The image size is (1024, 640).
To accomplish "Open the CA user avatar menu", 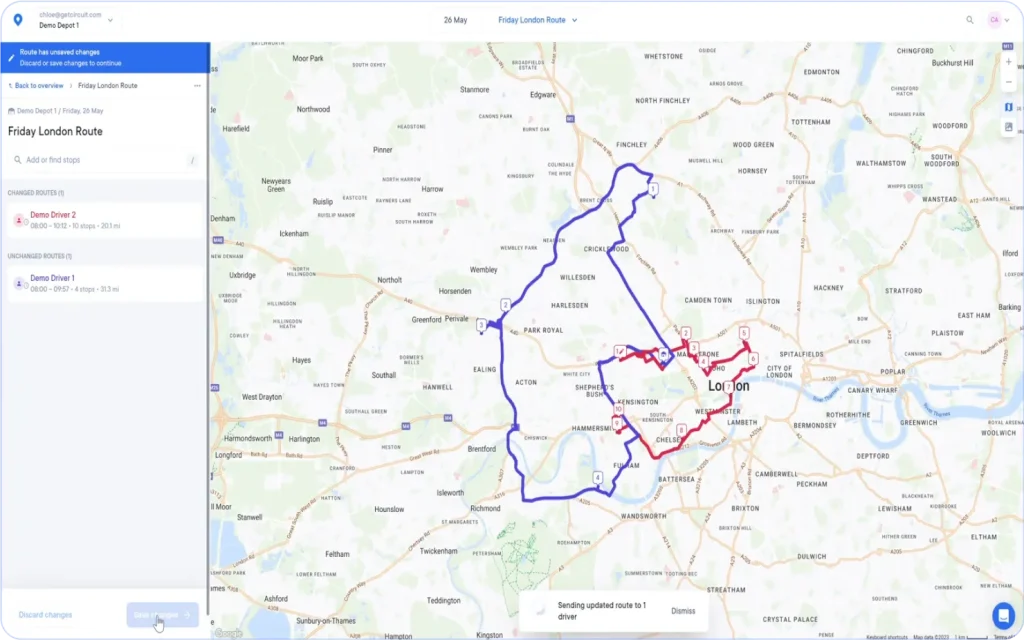I will point(994,20).
